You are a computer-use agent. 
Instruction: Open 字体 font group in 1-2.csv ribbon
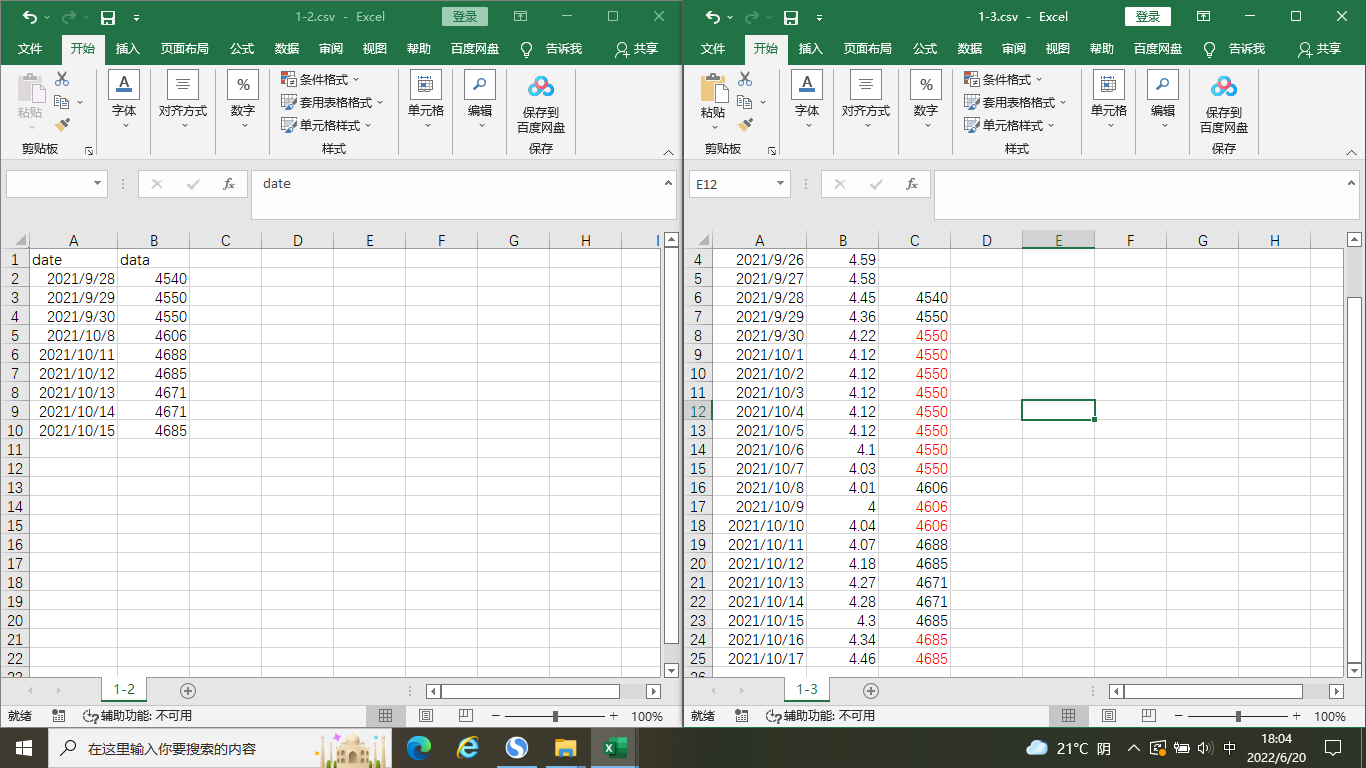point(124,101)
